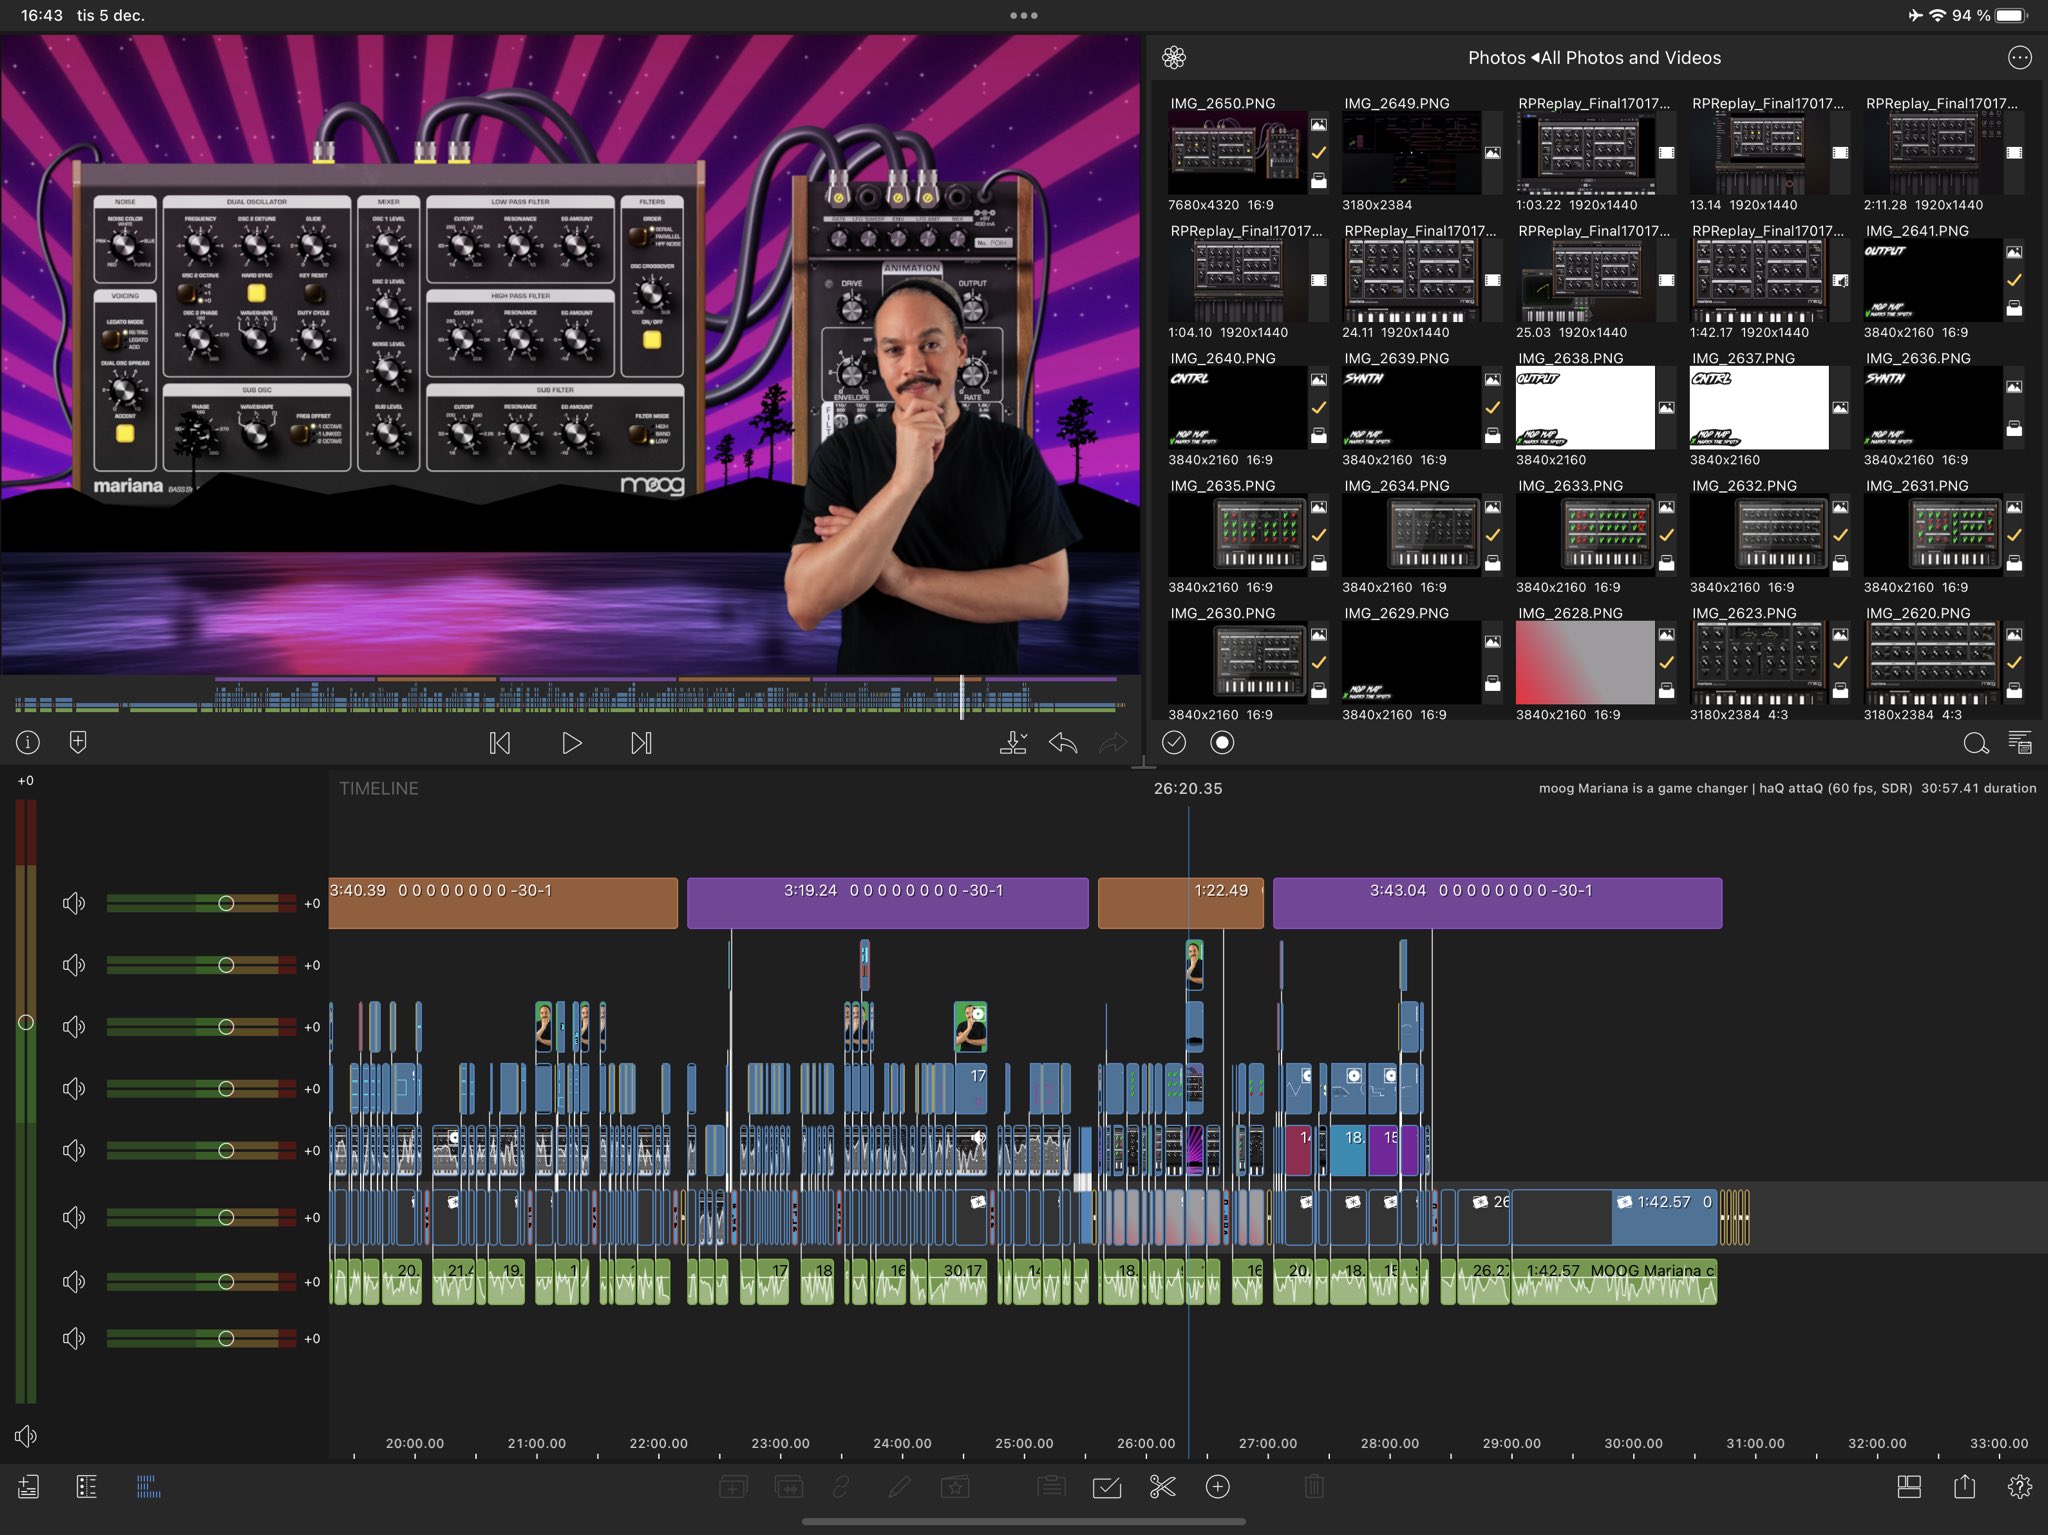Search the library with magnifier icon
This screenshot has height=1535, width=2048.
(1975, 743)
